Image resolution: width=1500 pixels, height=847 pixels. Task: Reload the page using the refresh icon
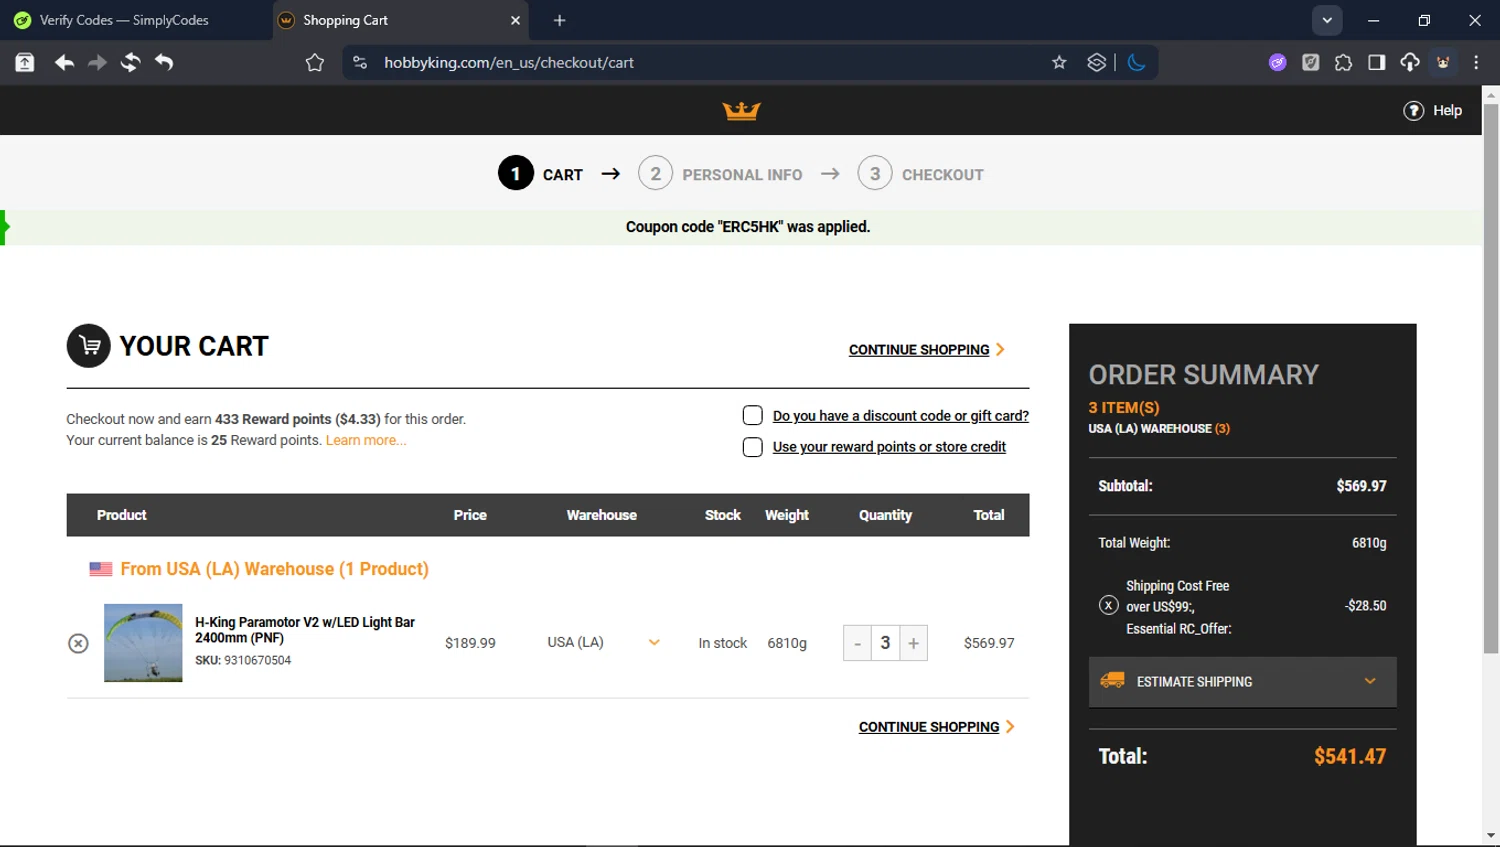(130, 62)
